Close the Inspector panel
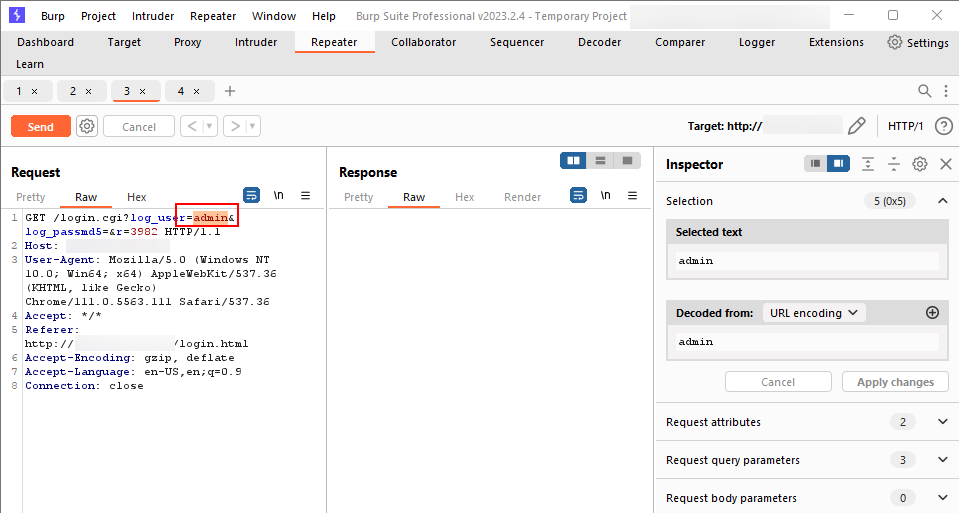The width and height of the screenshot is (959, 513). 946,163
